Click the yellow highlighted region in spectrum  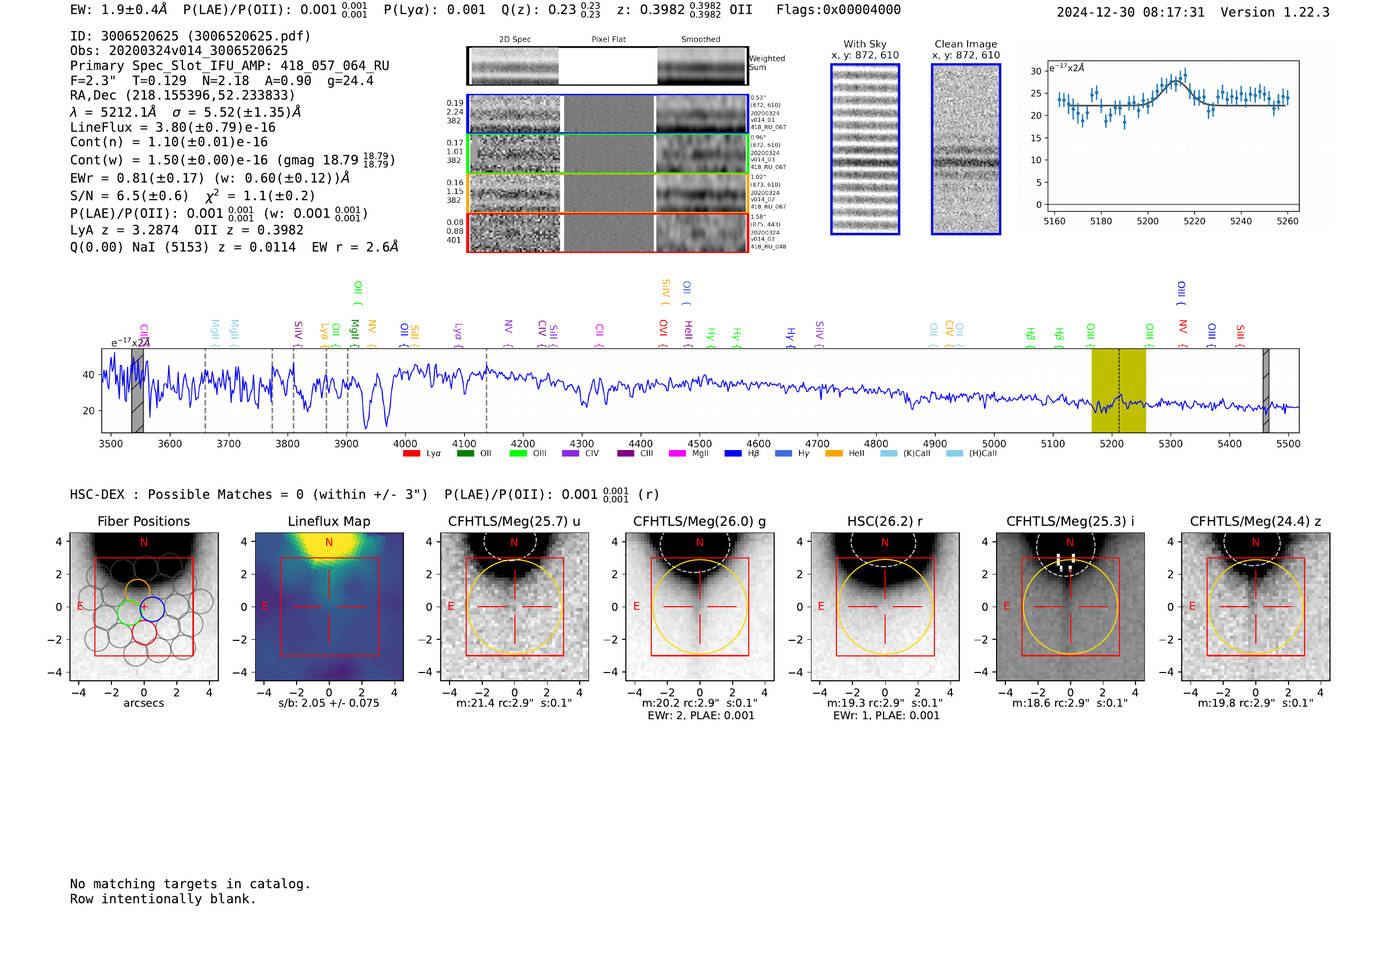coord(1118,390)
